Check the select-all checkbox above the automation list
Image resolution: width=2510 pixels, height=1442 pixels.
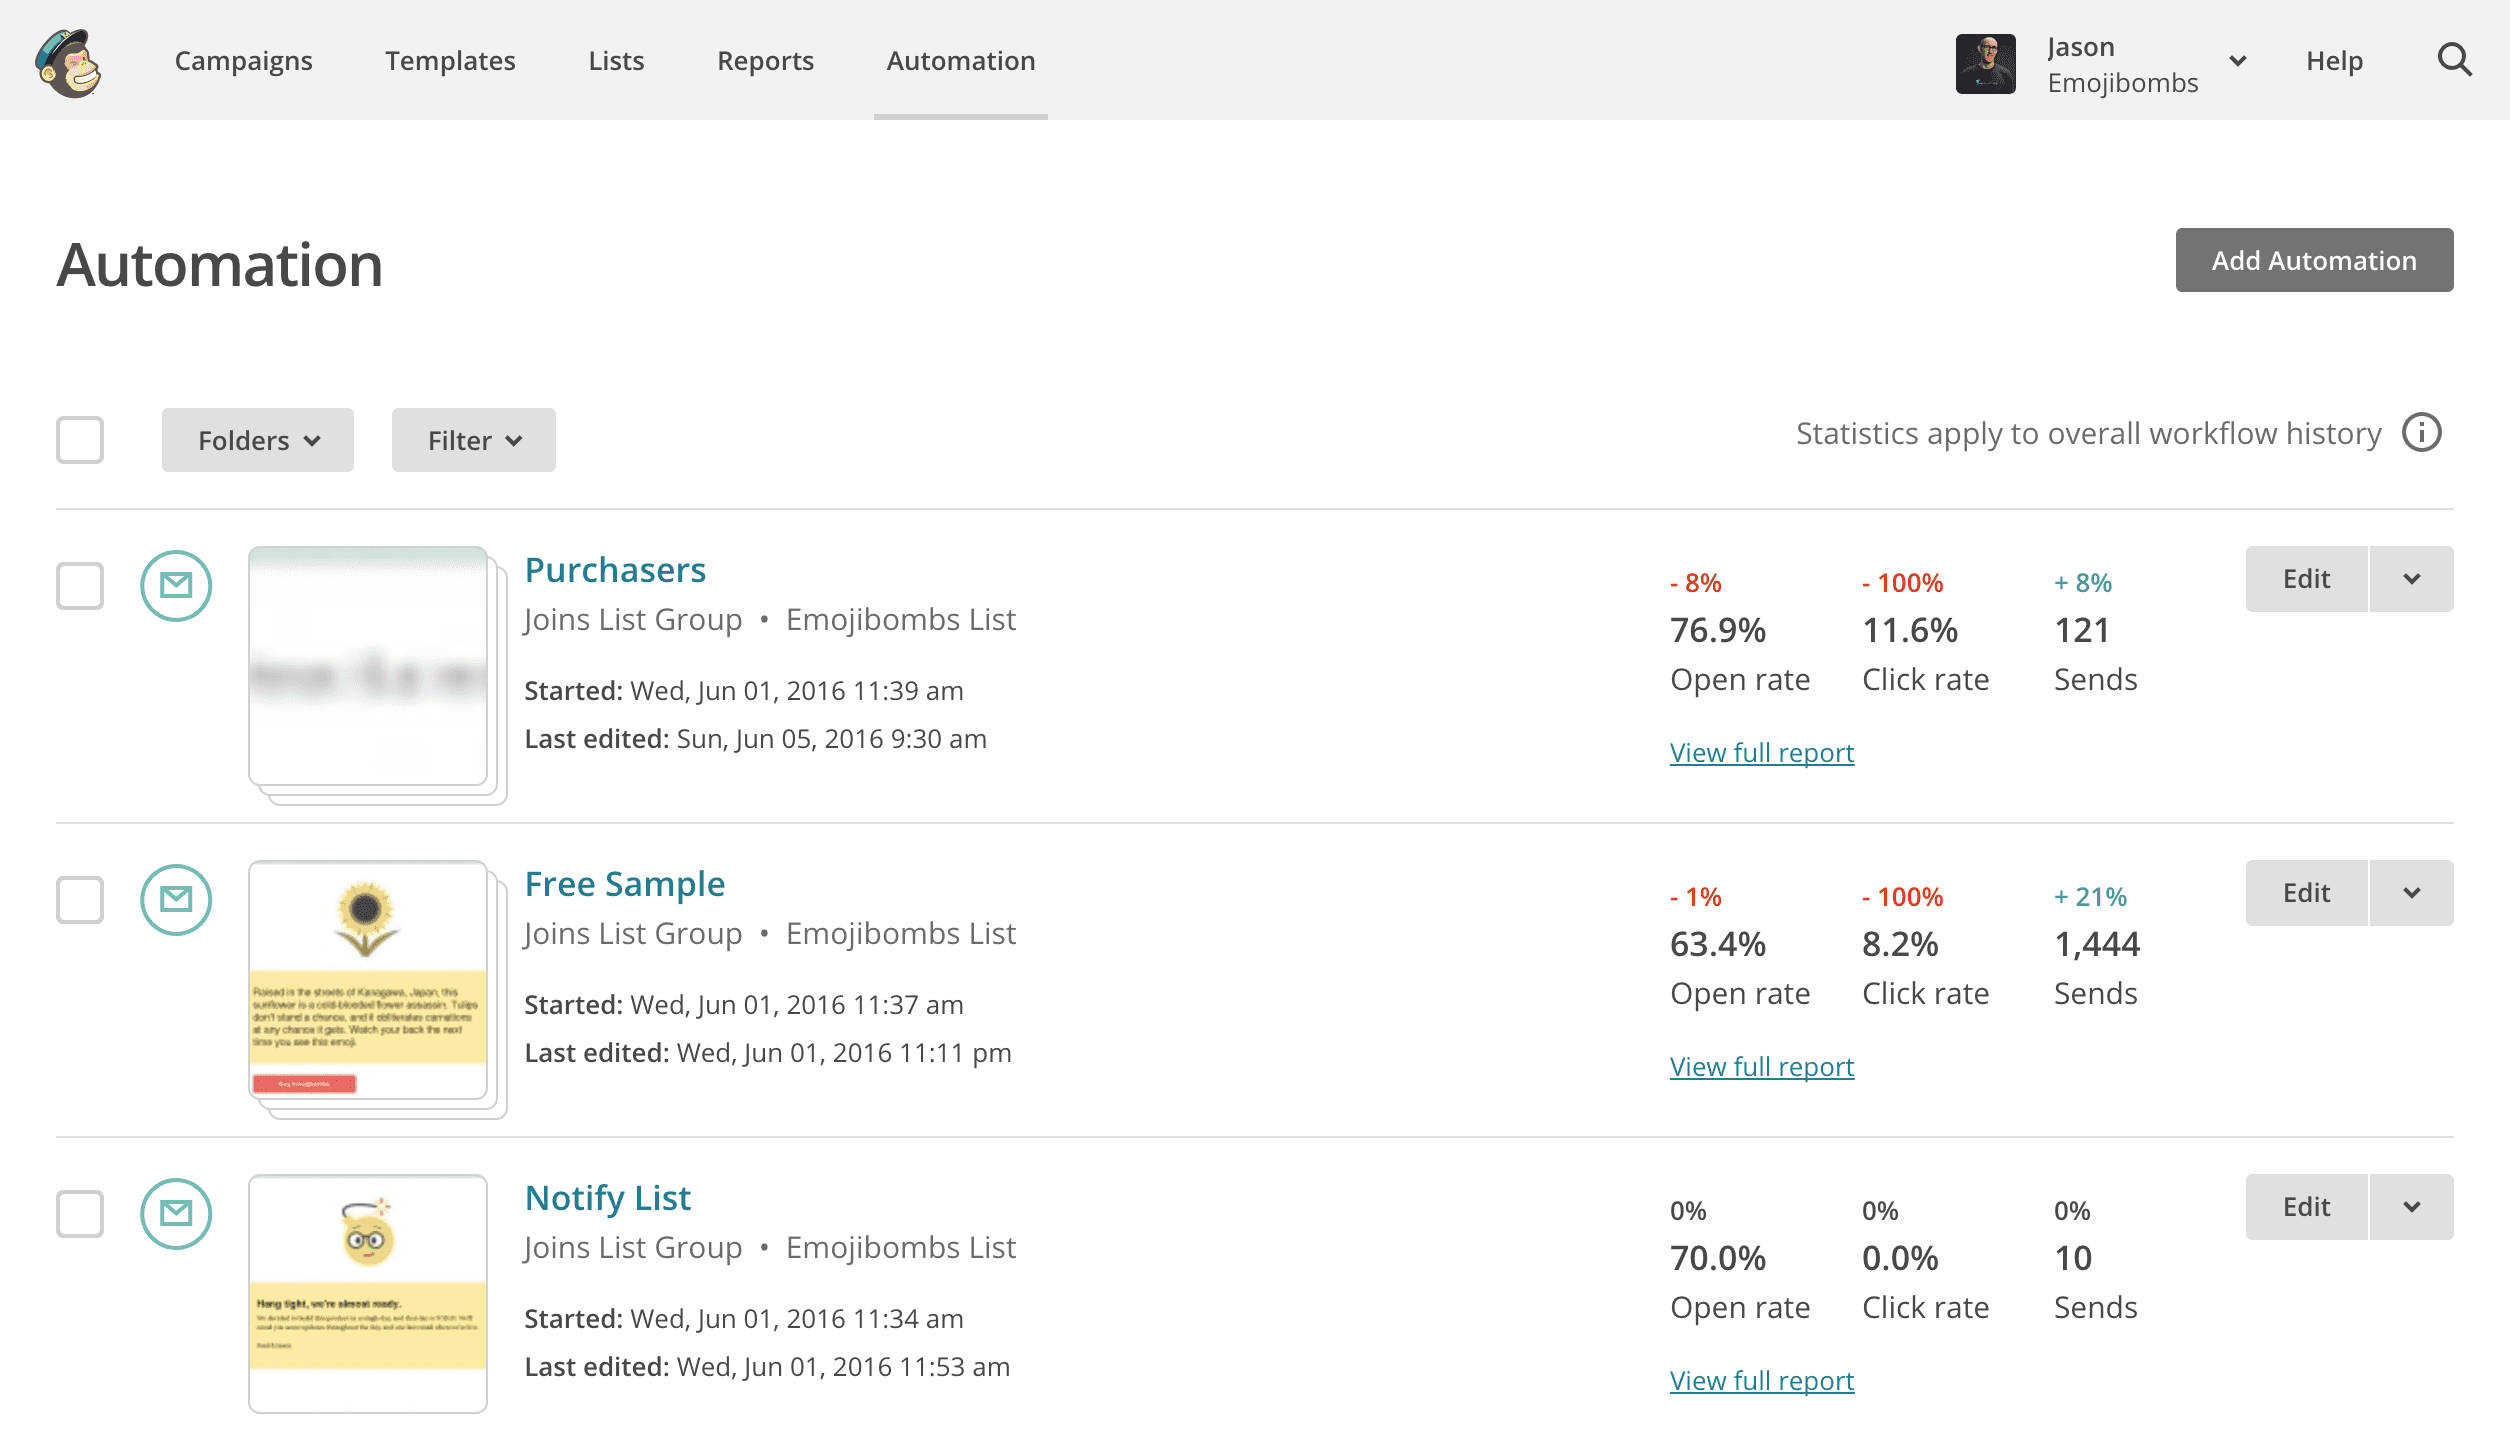pyautogui.click(x=80, y=440)
